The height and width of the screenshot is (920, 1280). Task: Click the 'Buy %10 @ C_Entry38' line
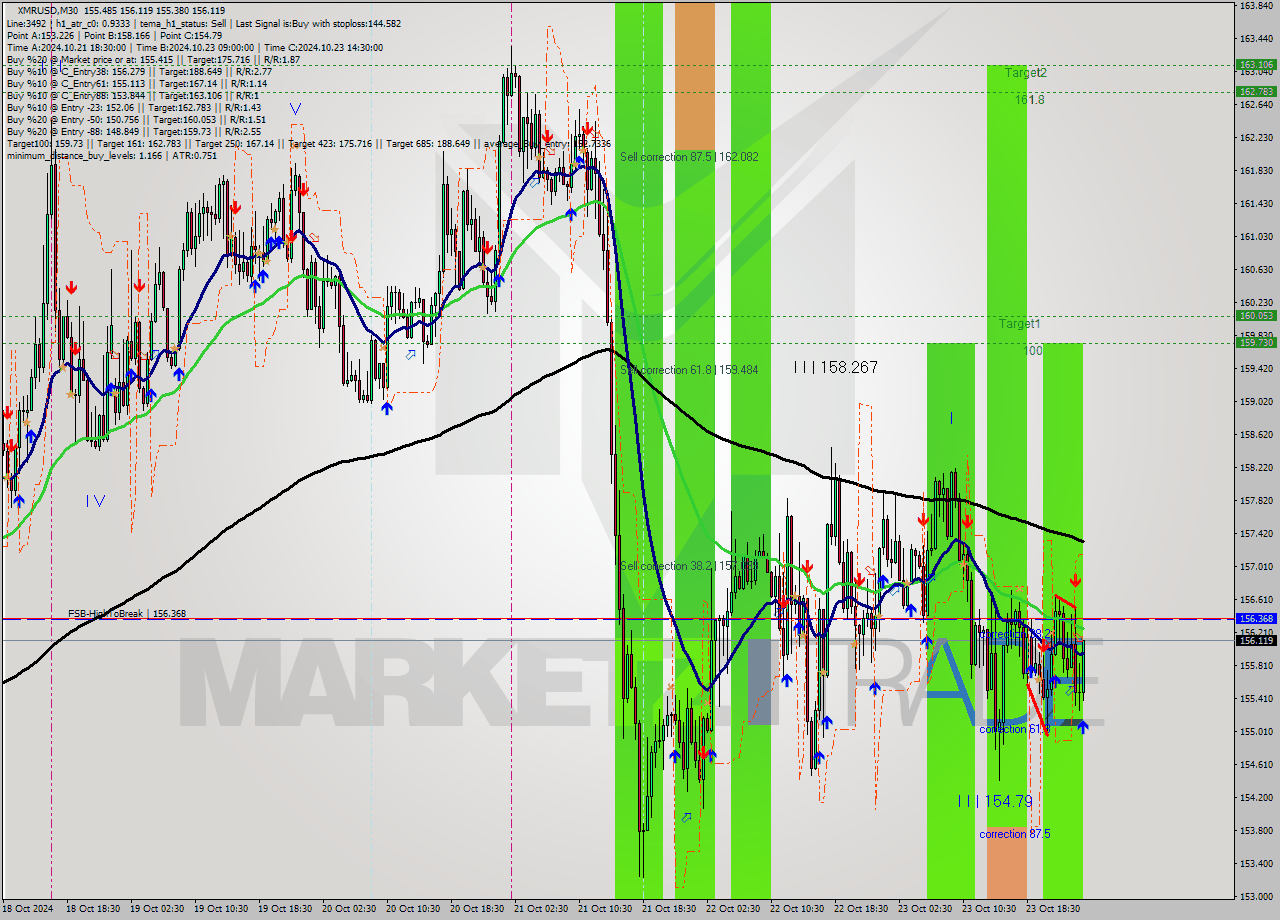(139, 71)
